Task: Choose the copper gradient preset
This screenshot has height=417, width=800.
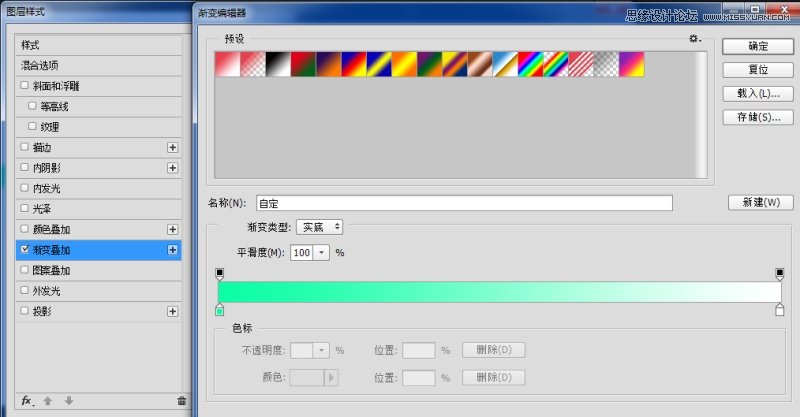Action: tap(480, 64)
